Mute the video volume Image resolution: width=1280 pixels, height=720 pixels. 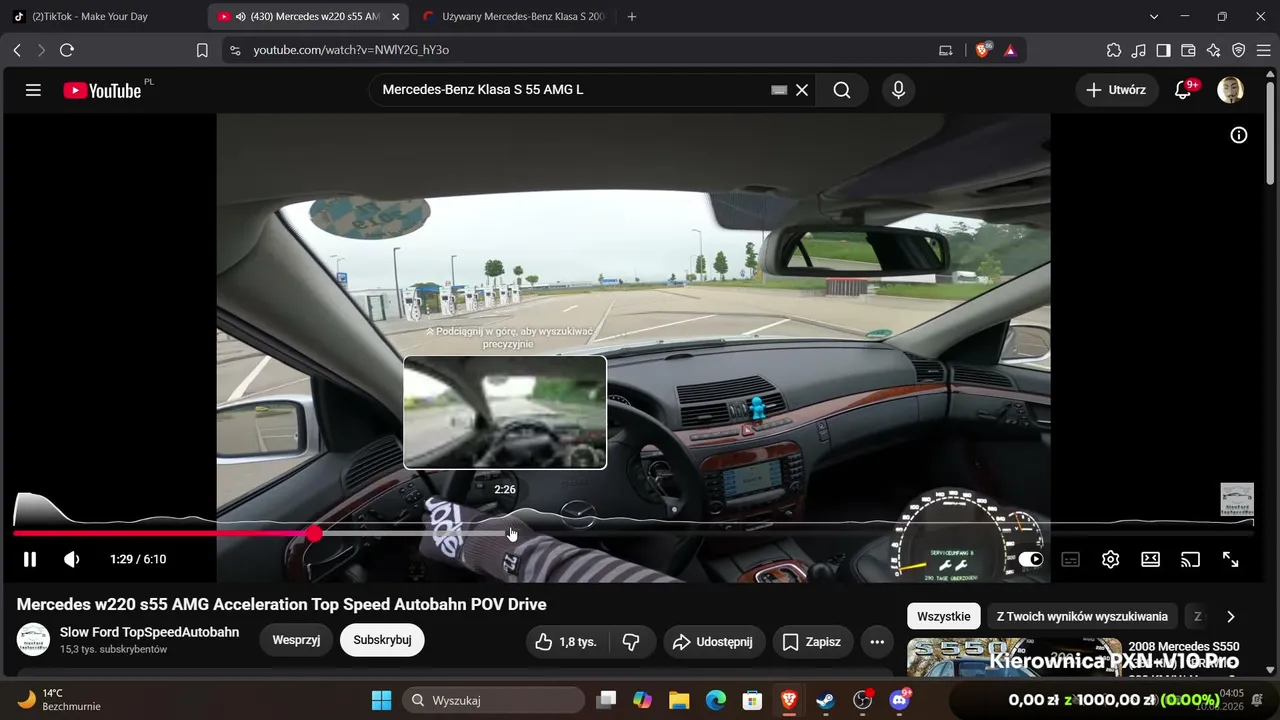(x=71, y=559)
